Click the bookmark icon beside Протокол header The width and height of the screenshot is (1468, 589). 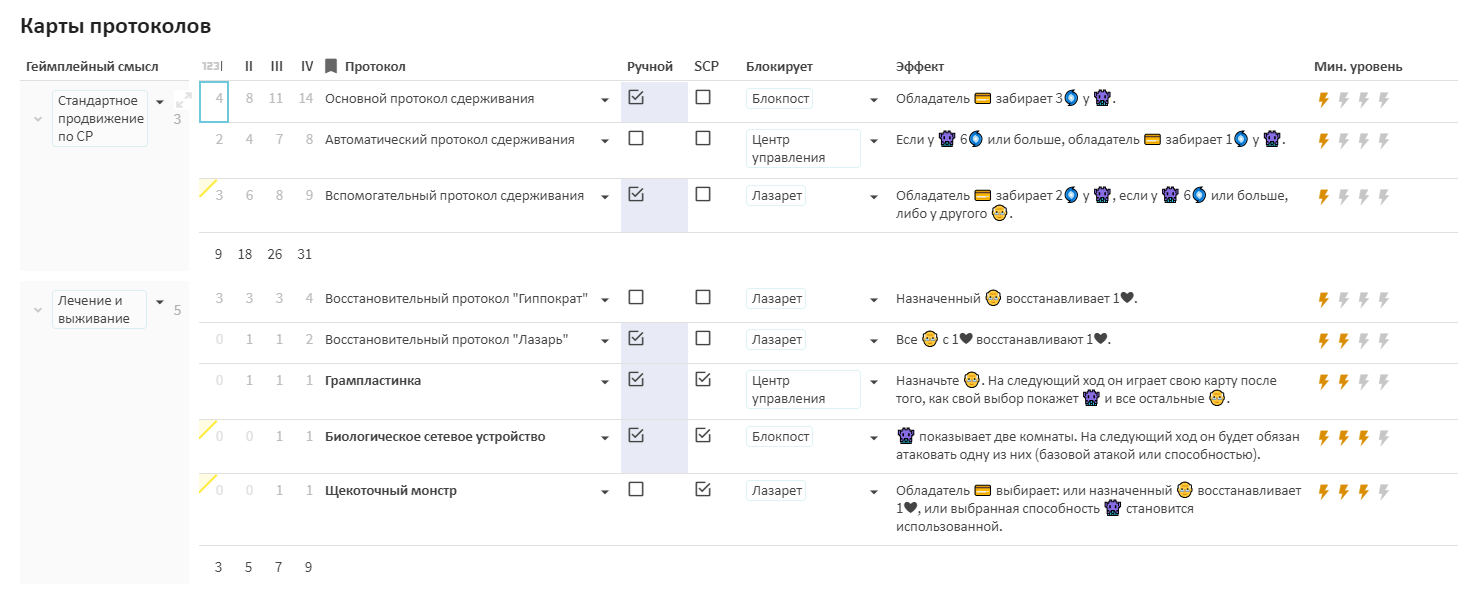pyautogui.click(x=331, y=67)
